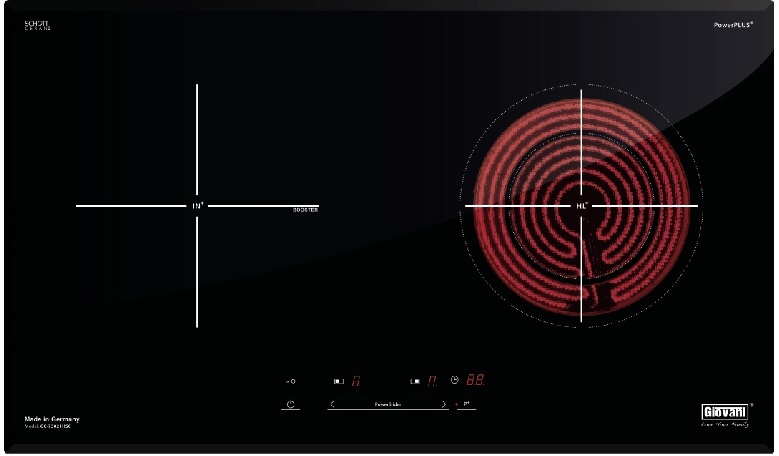Touch the right zone red power level display
779x456 pixels.
[432, 381]
